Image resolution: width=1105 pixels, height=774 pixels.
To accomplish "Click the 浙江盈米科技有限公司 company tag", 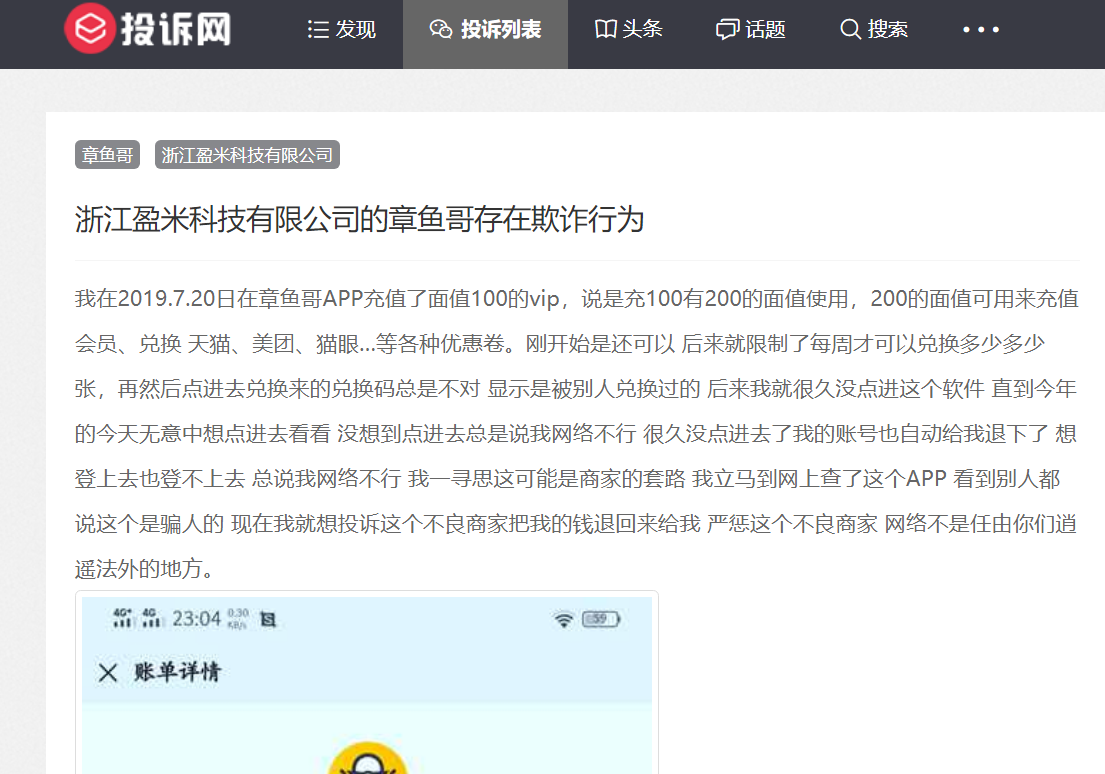I will tap(247, 155).
